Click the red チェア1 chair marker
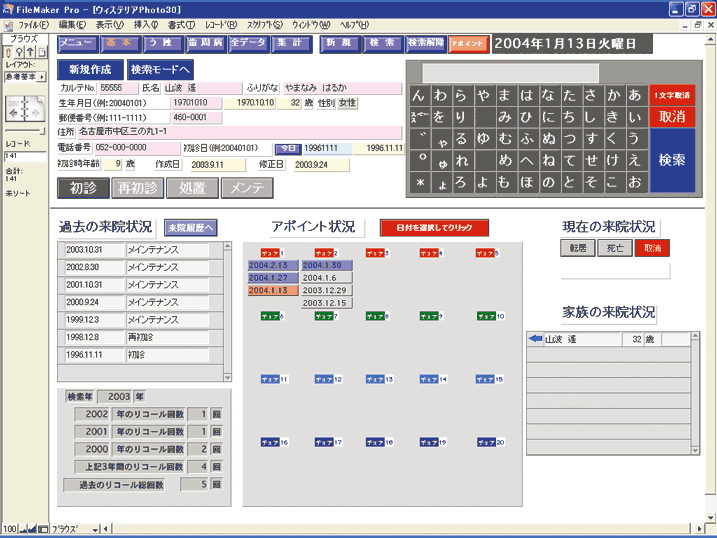The image size is (717, 538). tap(272, 253)
